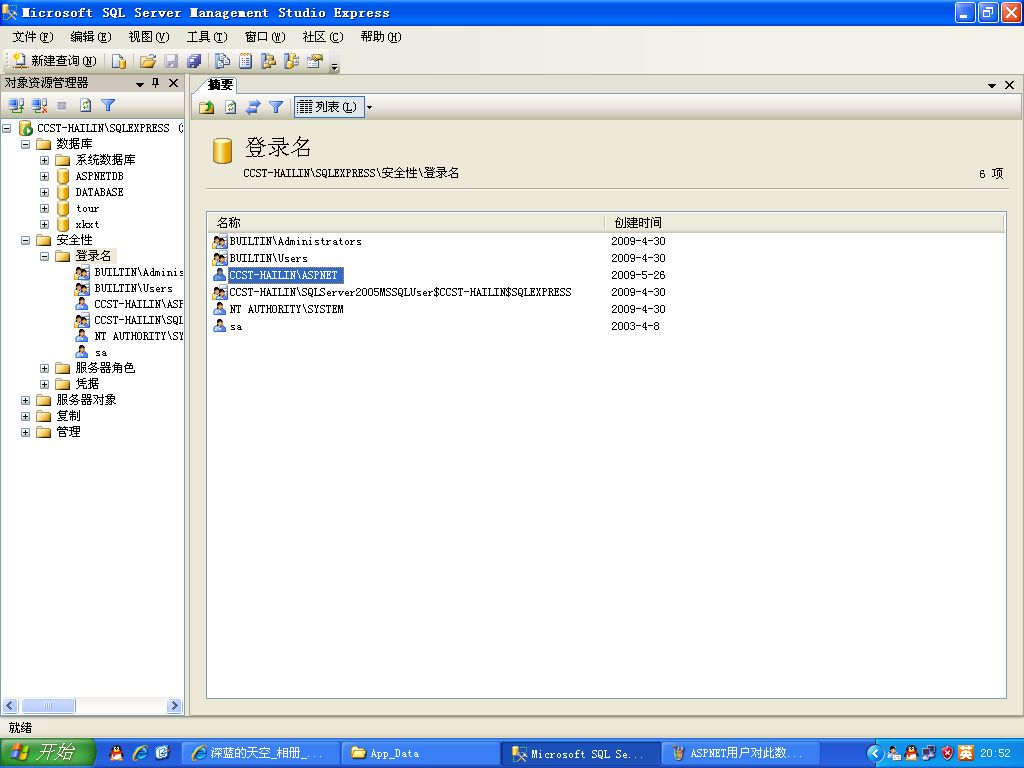Expand the xkxt database node
This screenshot has height=768, width=1024.
point(44,225)
